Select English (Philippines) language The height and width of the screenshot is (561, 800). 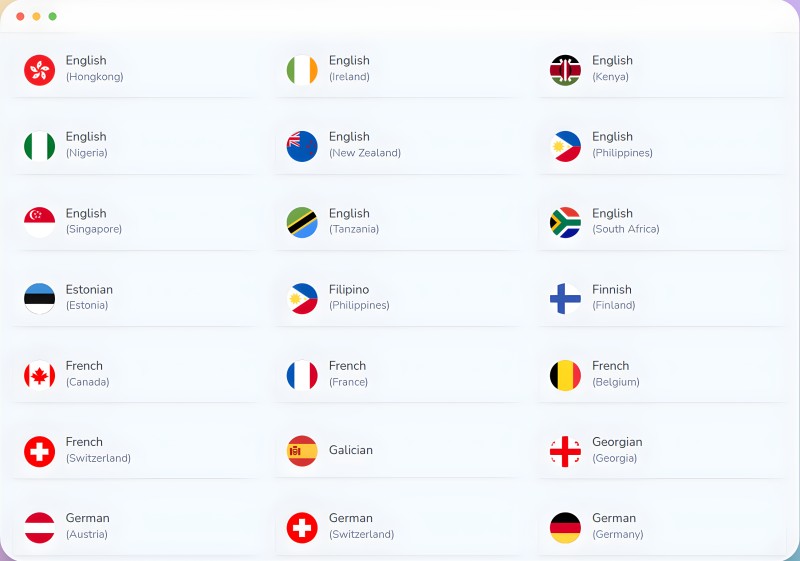click(x=662, y=146)
